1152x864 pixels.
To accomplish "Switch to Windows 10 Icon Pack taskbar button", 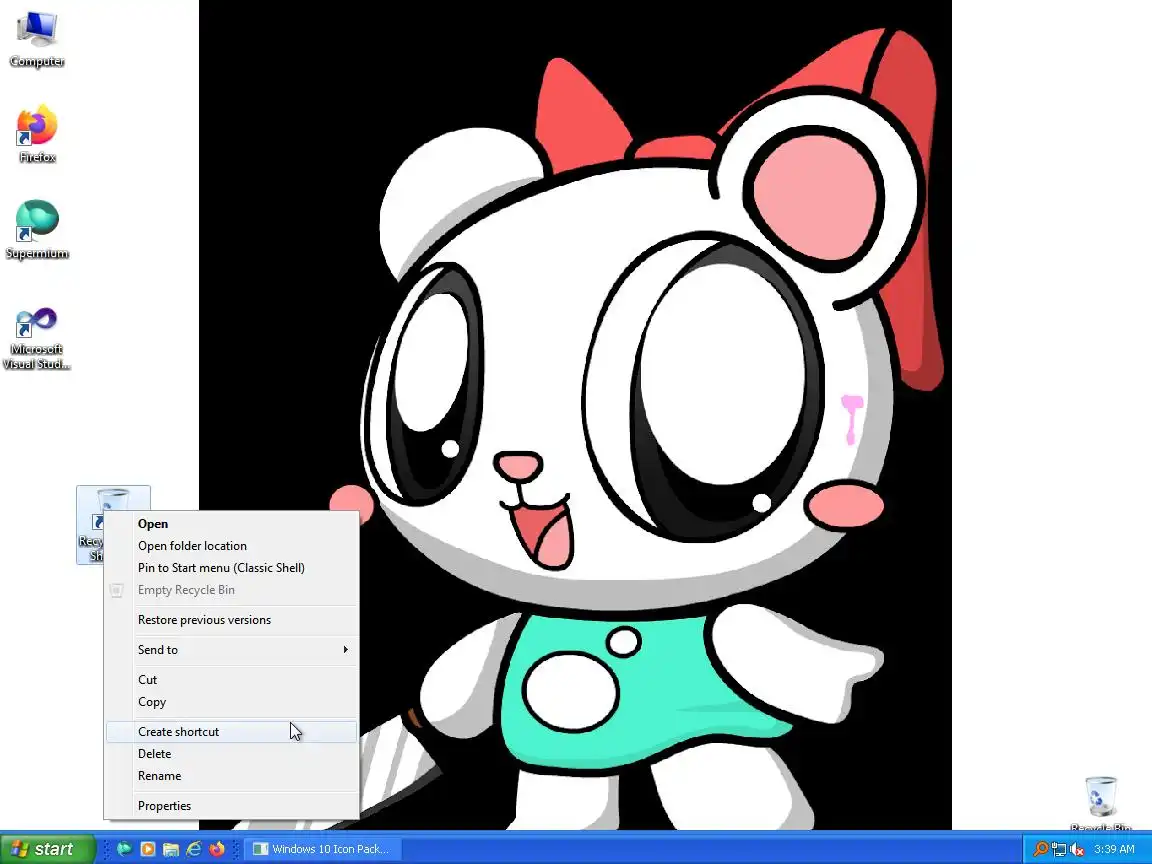I will click(321, 849).
